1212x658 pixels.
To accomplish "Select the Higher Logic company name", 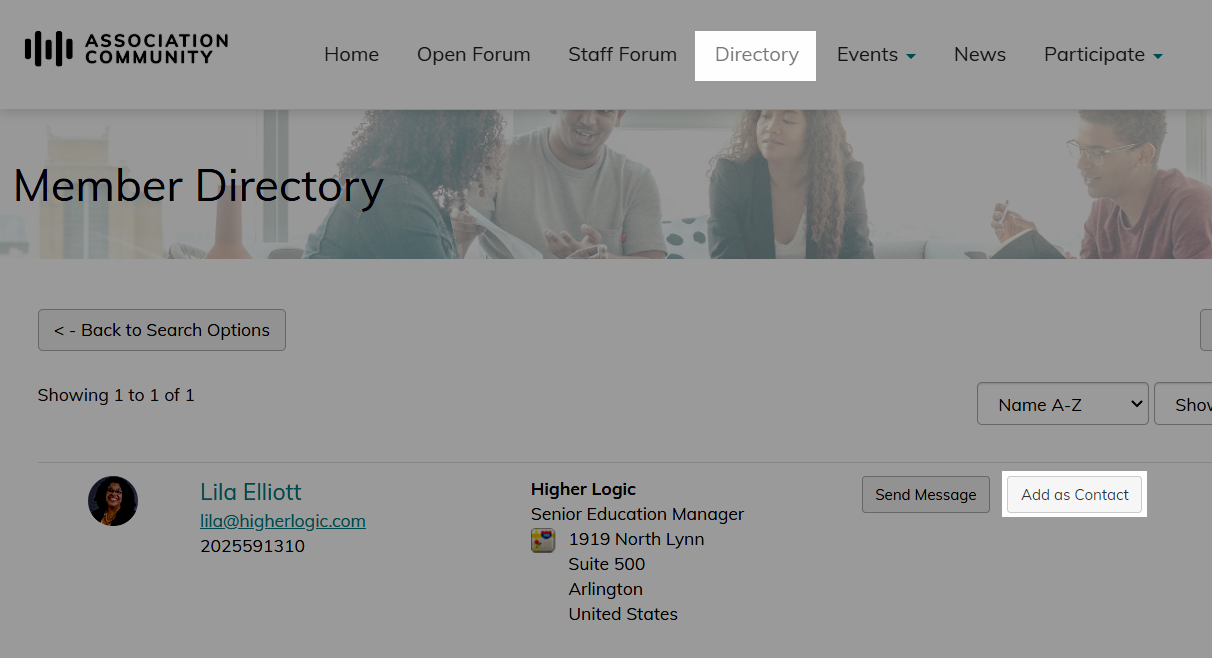I will [584, 489].
